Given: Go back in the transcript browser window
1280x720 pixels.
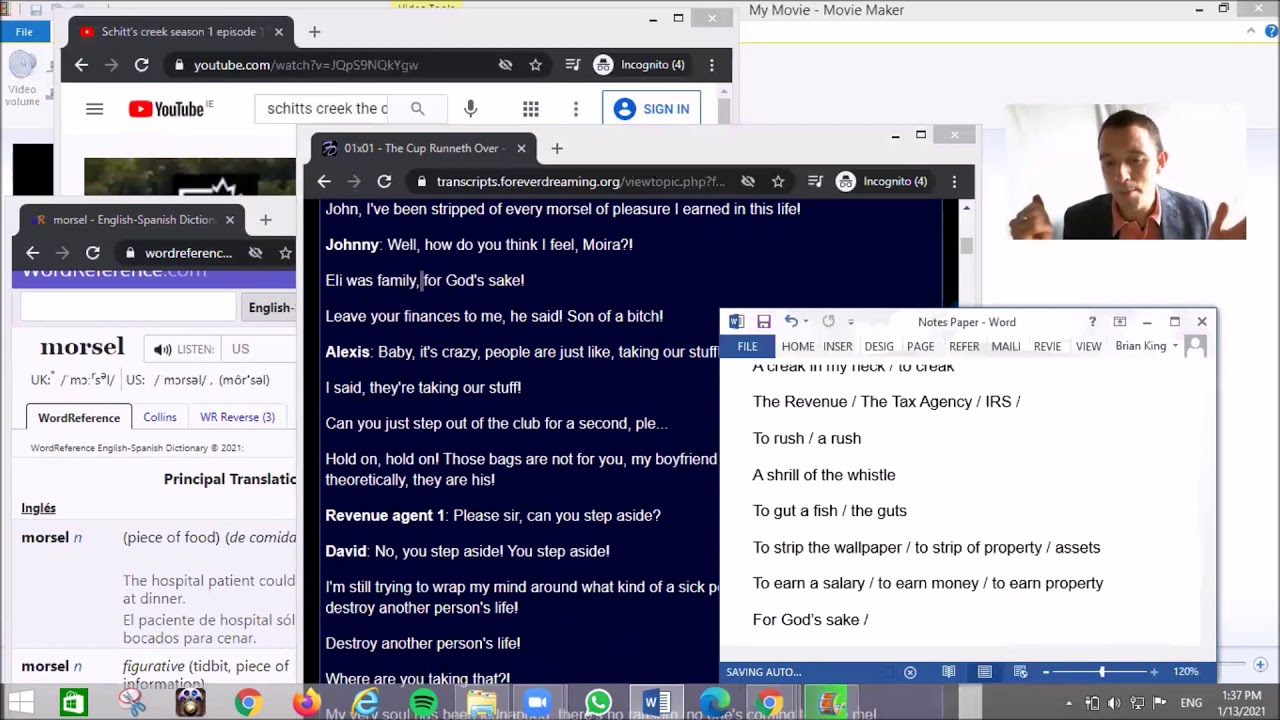Looking at the screenshot, I should point(324,181).
